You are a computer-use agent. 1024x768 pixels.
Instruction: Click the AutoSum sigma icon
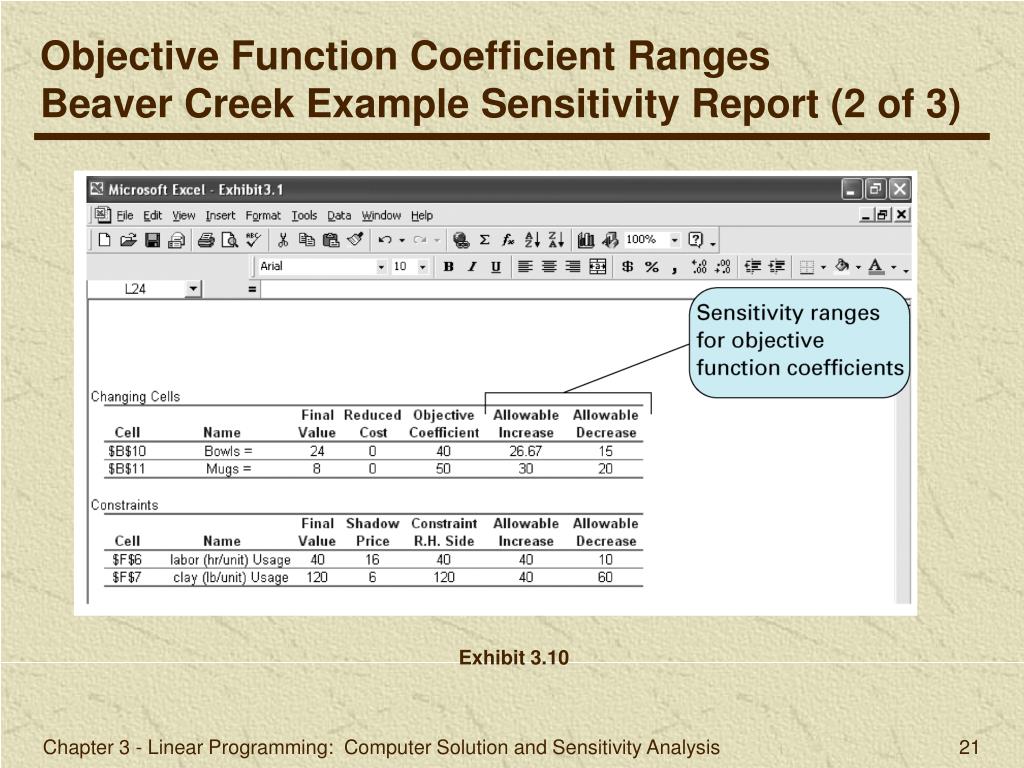coord(485,240)
